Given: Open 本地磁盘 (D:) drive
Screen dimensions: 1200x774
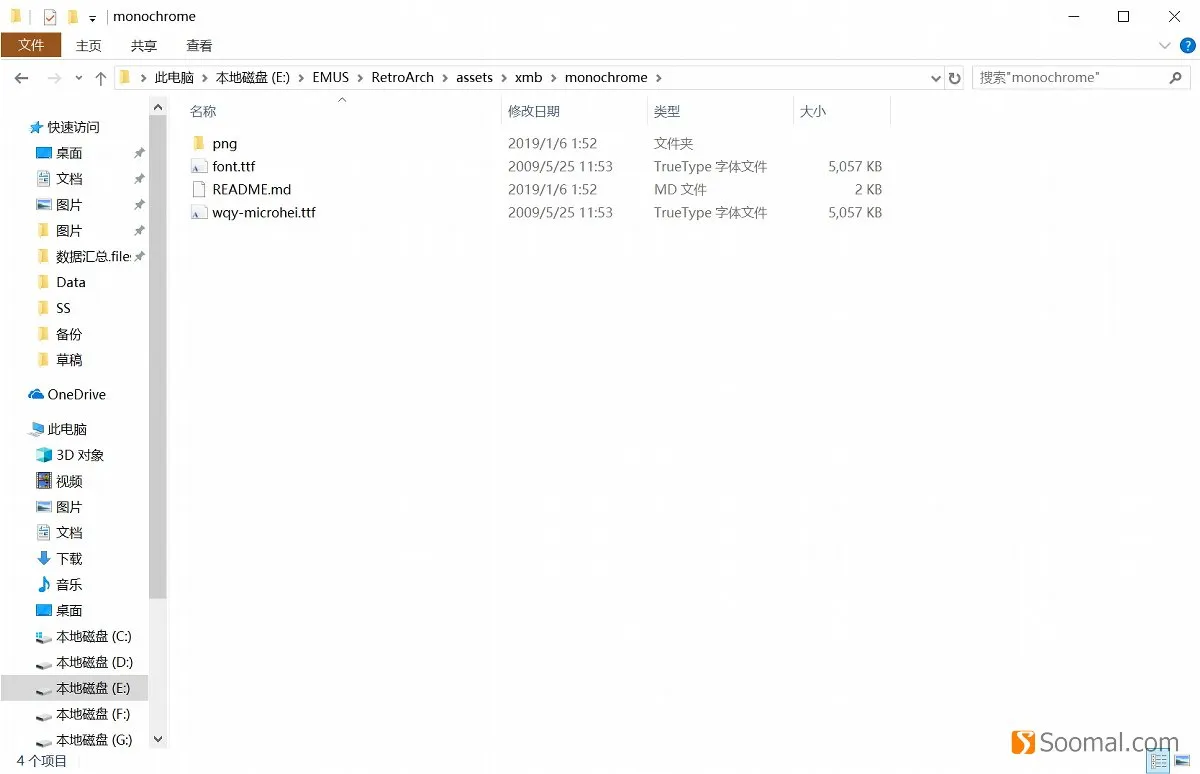Looking at the screenshot, I should coord(84,662).
